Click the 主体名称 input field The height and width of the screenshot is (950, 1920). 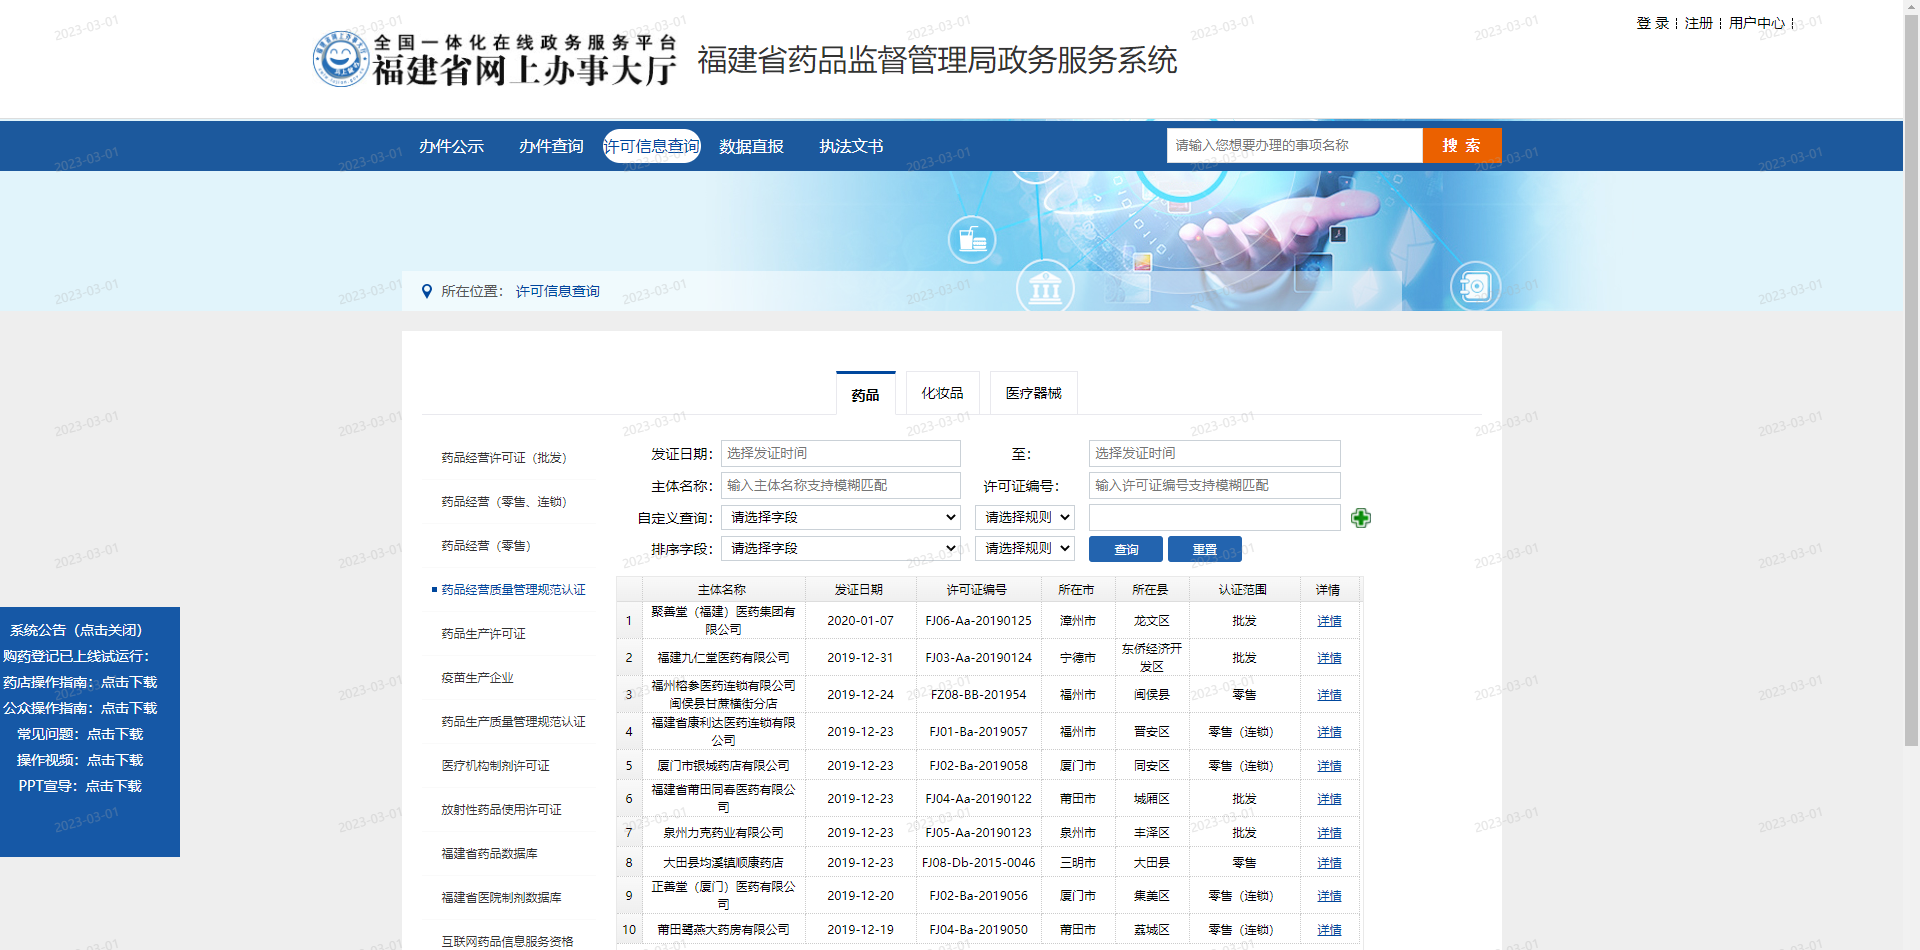pos(840,486)
